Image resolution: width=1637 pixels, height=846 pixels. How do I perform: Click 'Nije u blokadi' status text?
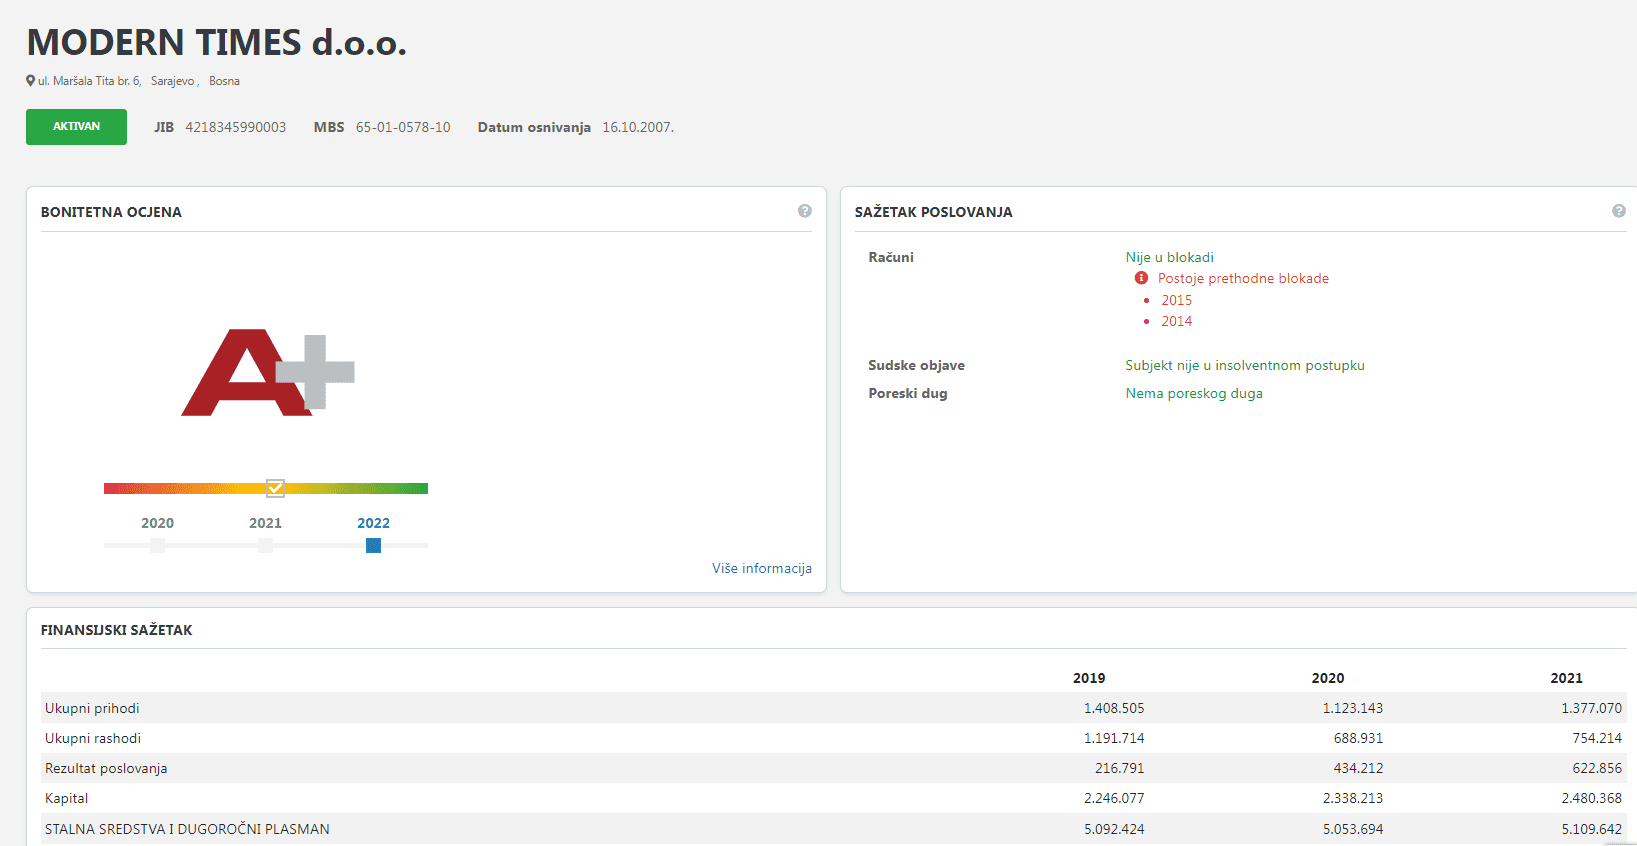pyautogui.click(x=1169, y=257)
